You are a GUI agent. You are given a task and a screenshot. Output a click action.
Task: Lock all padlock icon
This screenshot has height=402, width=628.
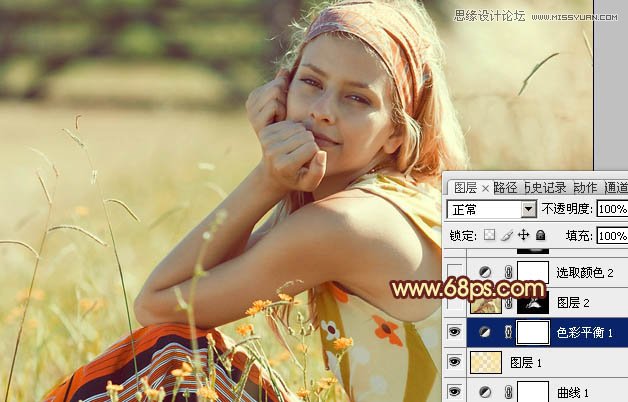(540, 235)
